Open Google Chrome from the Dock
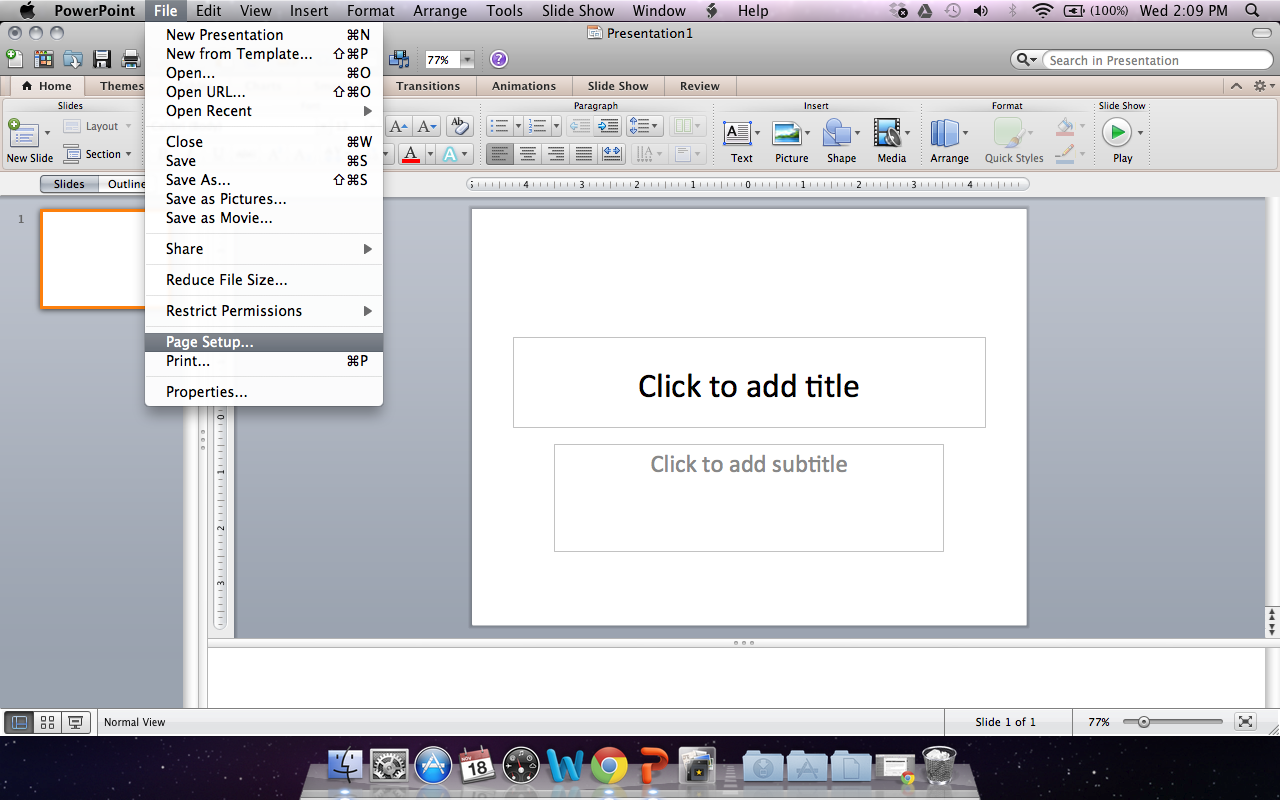This screenshot has width=1280, height=800. coord(608,766)
